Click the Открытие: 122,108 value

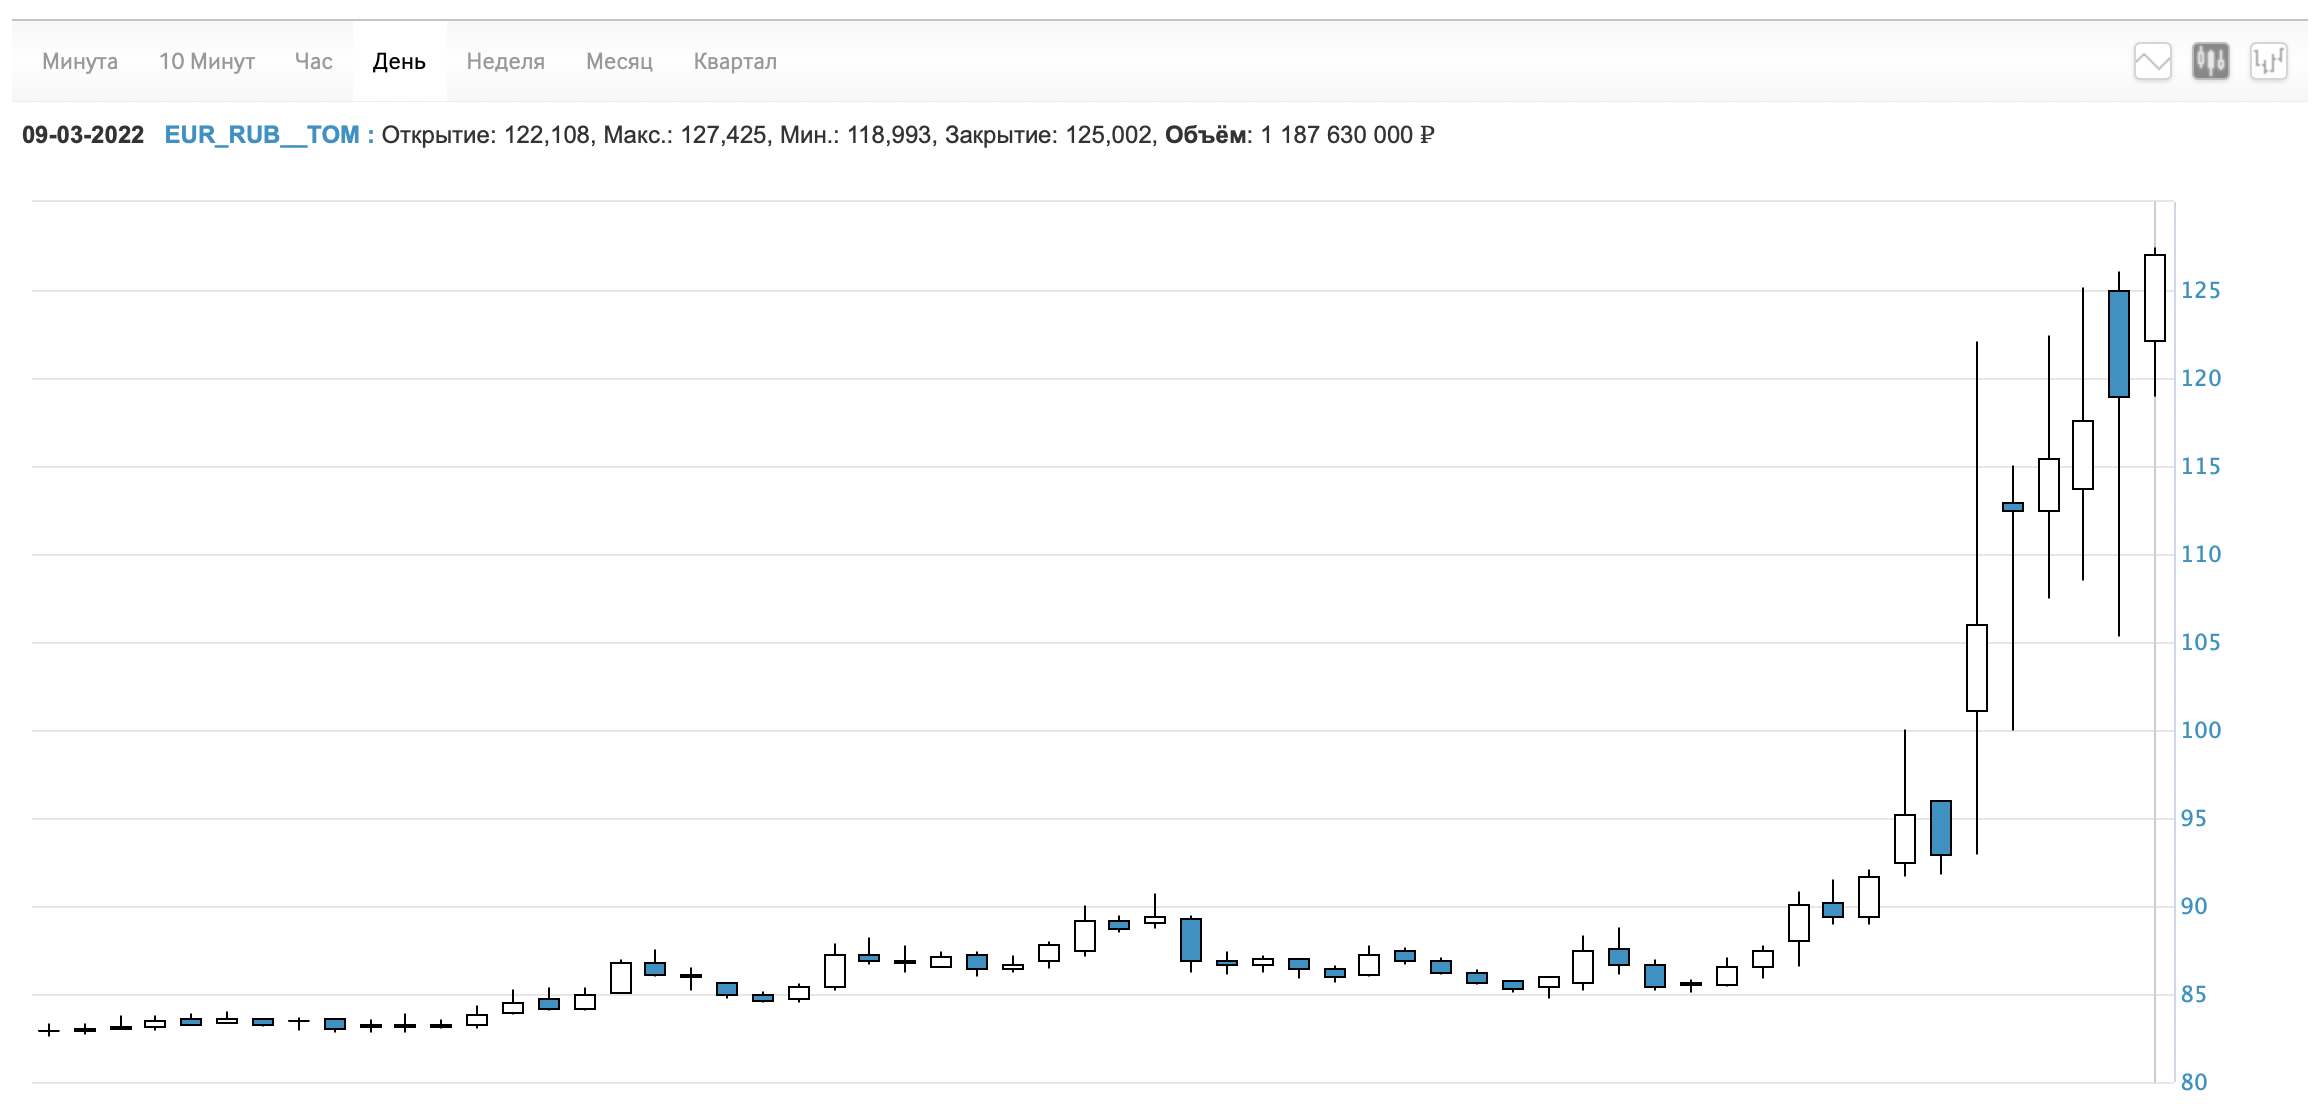pos(486,135)
